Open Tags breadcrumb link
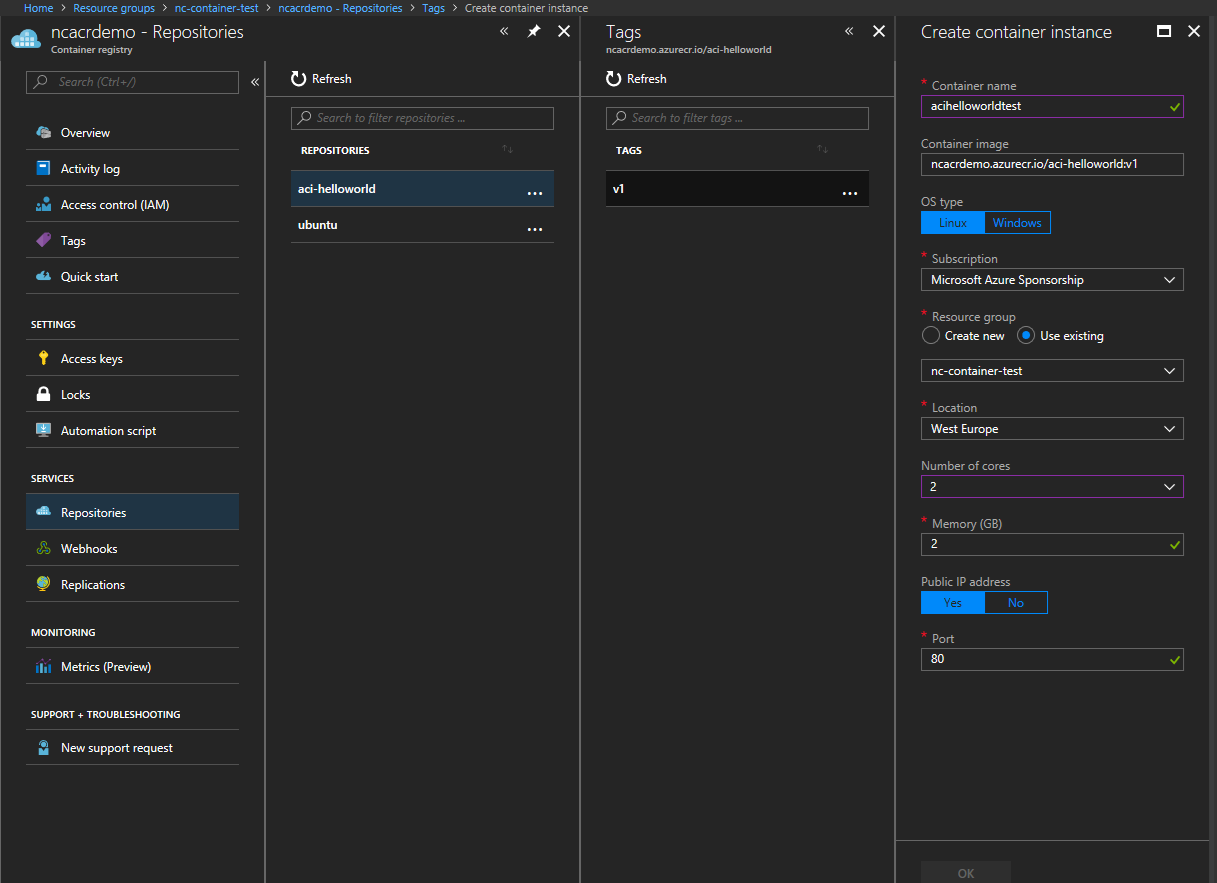 (x=434, y=8)
